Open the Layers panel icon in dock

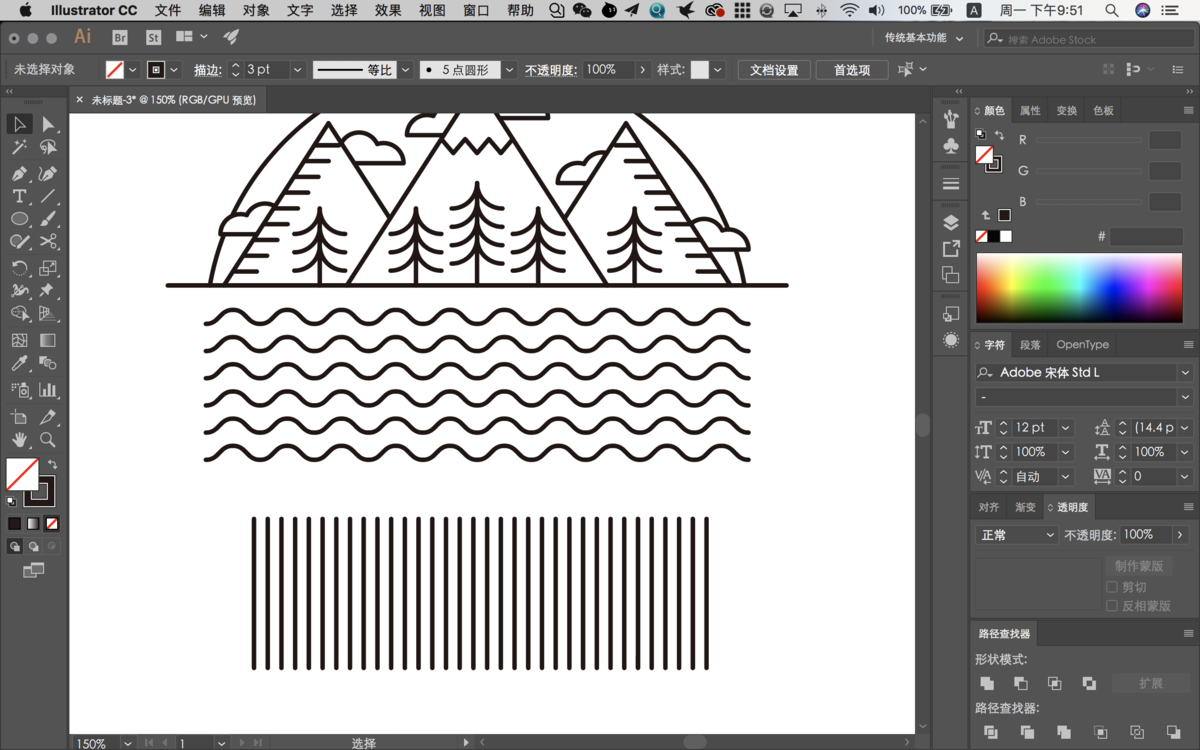(951, 222)
